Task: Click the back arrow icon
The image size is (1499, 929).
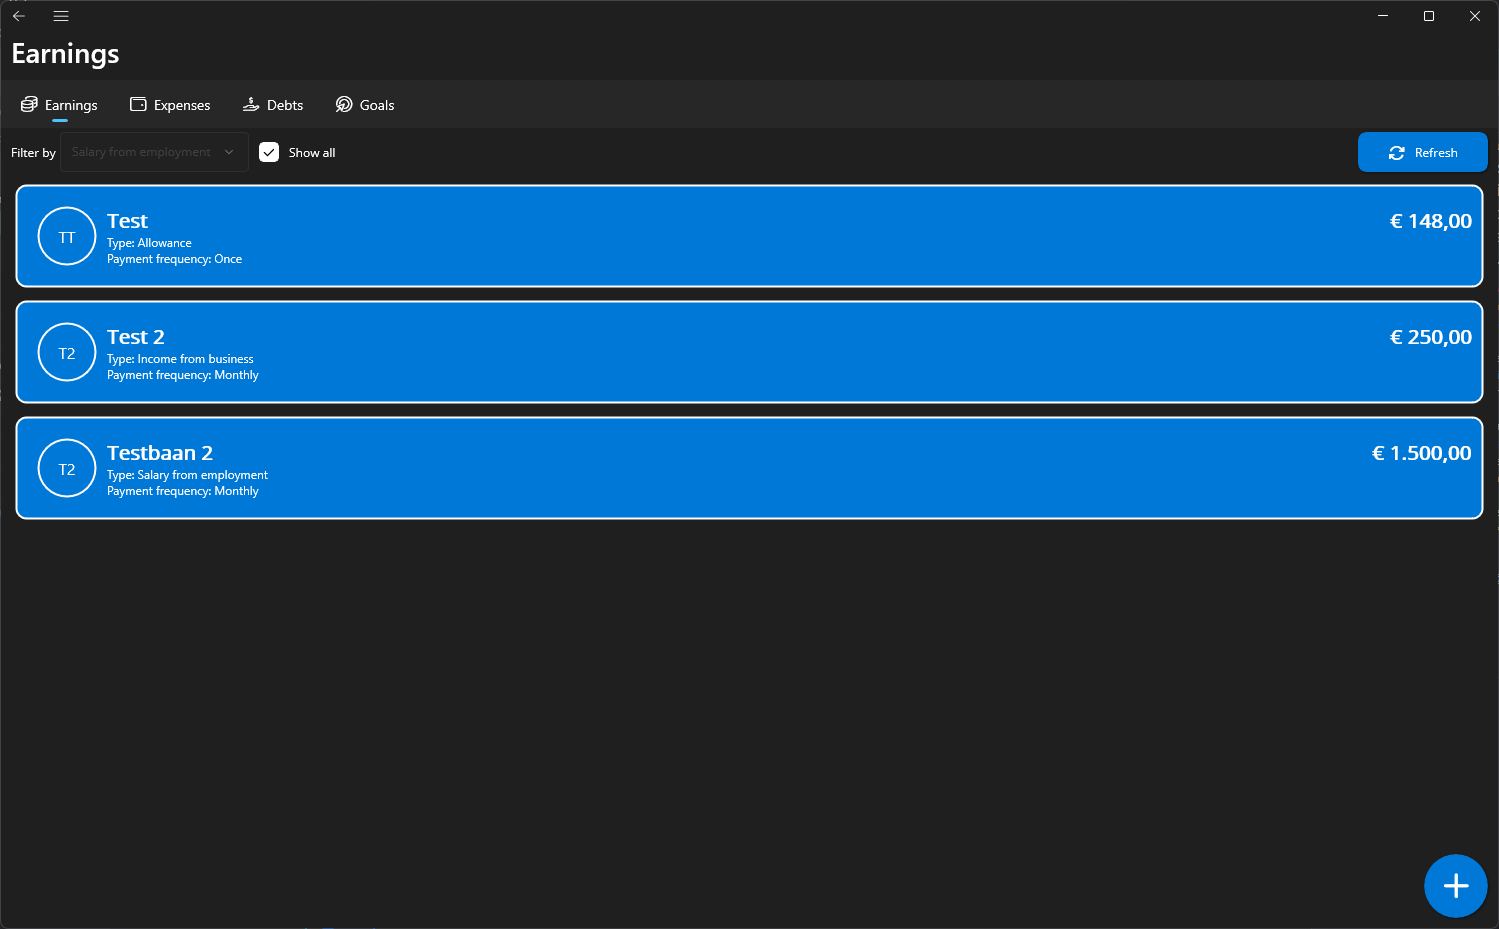Action: coord(18,16)
